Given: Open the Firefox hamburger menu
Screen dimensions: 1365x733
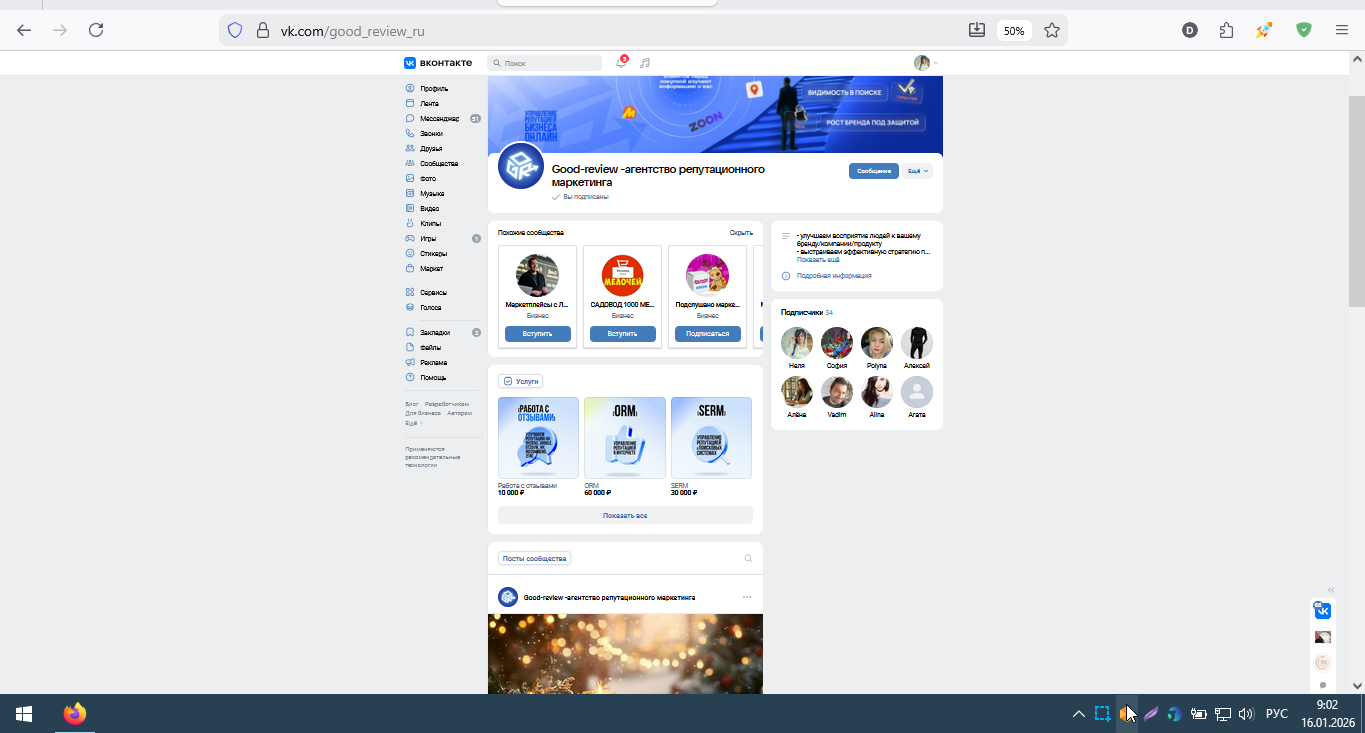Looking at the screenshot, I should tap(1342, 30).
